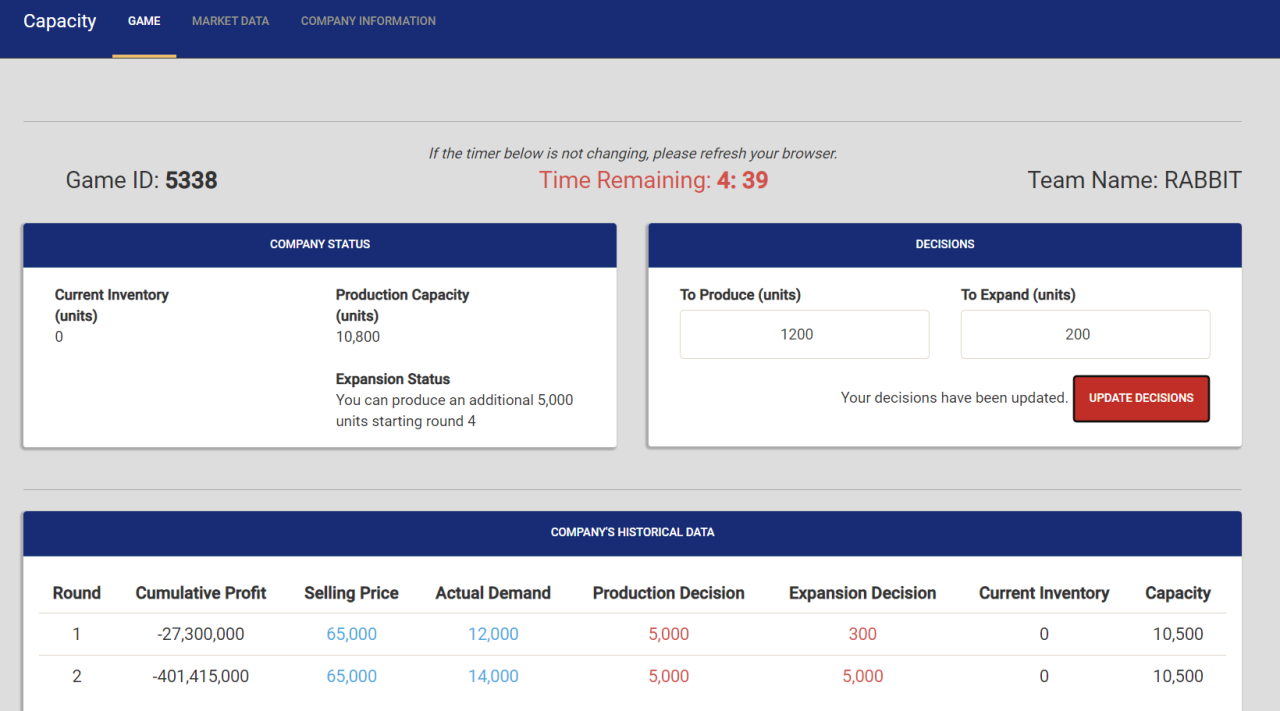Click round 2 production decision 5,000

[669, 676]
